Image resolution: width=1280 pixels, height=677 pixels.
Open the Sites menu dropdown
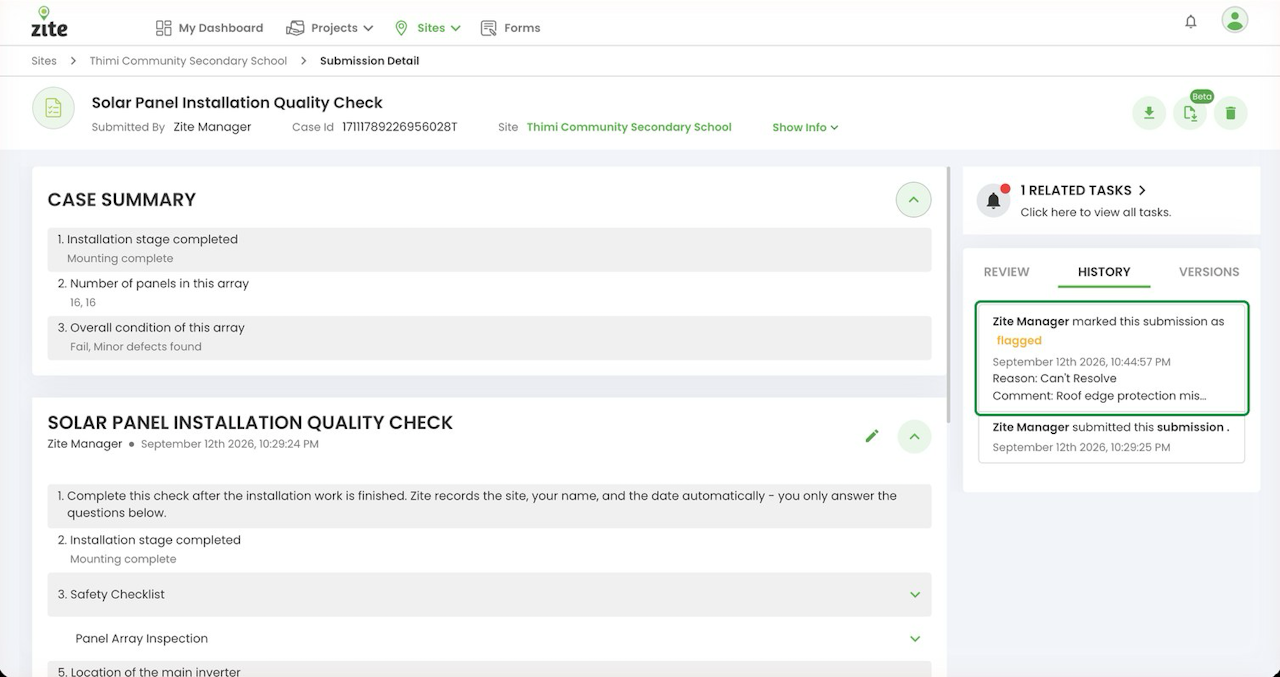[x=428, y=28]
